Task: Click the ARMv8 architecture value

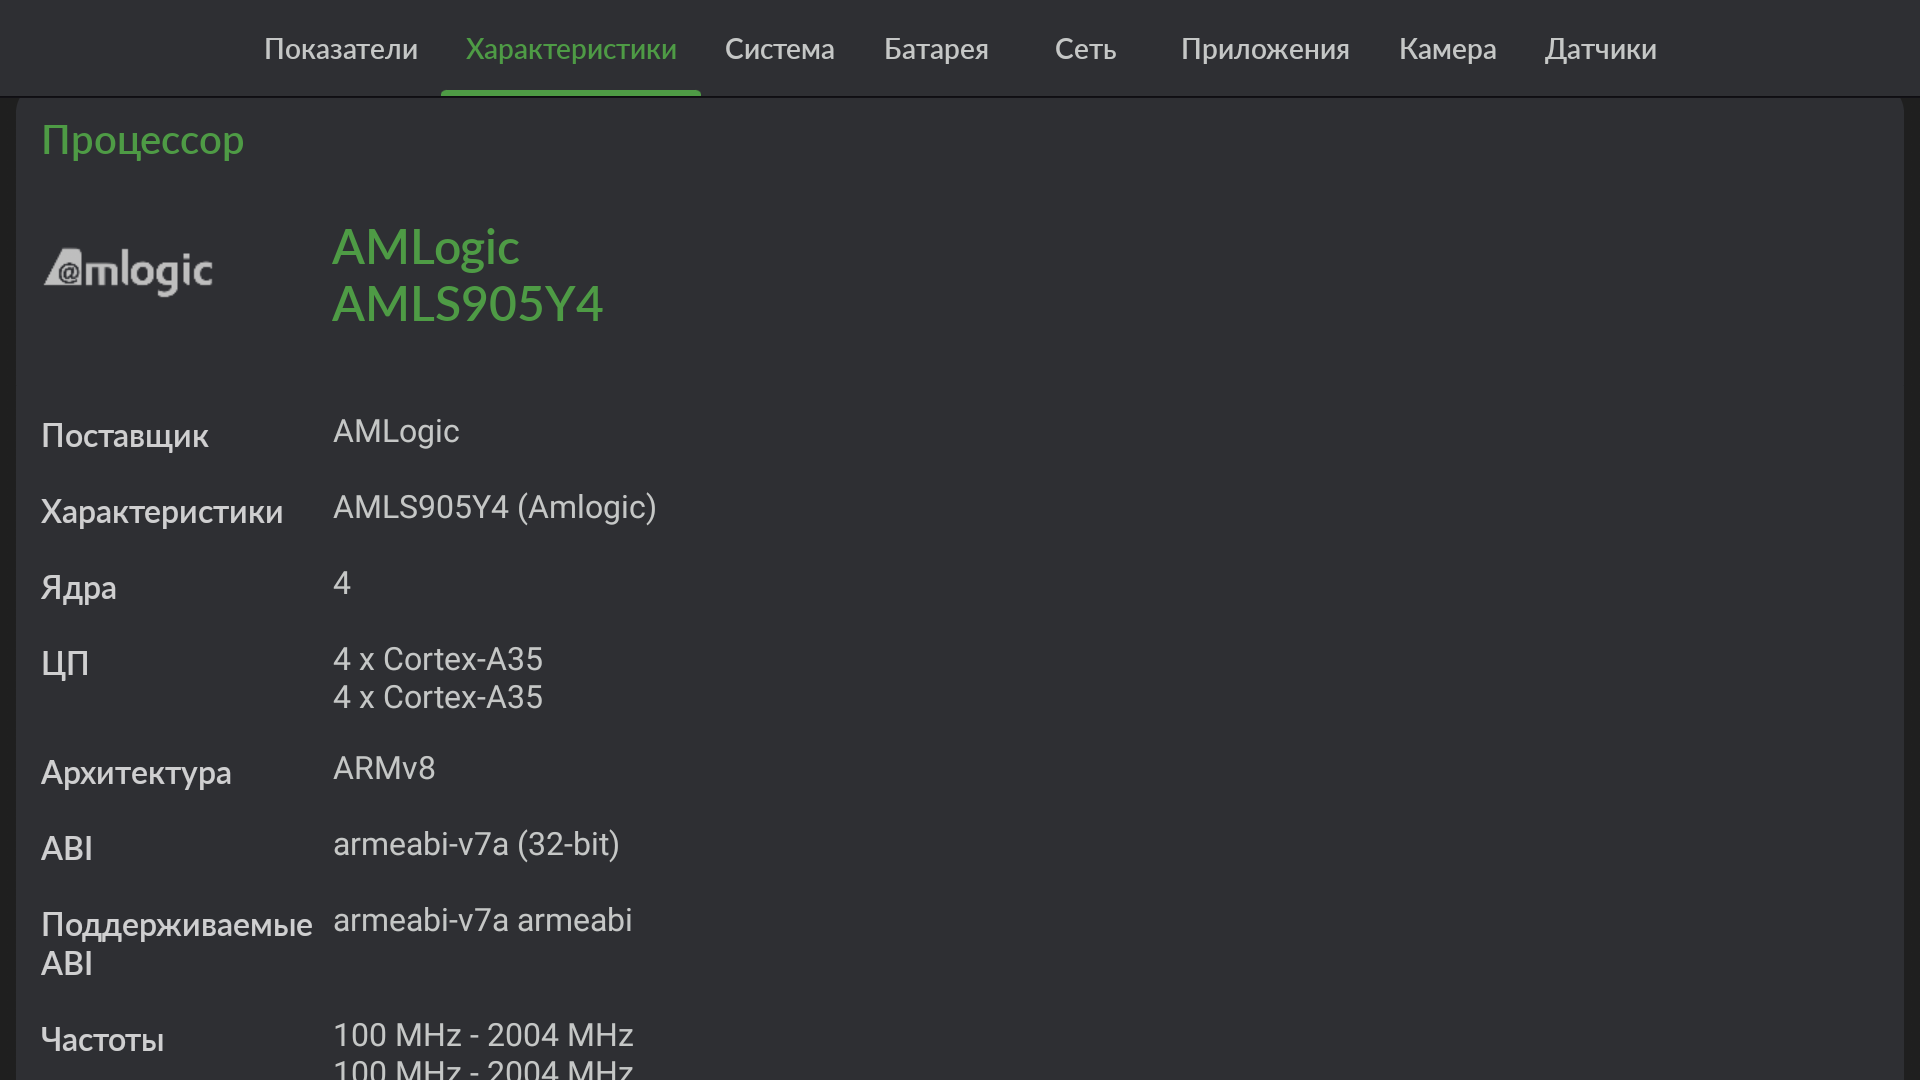Action: (x=384, y=769)
